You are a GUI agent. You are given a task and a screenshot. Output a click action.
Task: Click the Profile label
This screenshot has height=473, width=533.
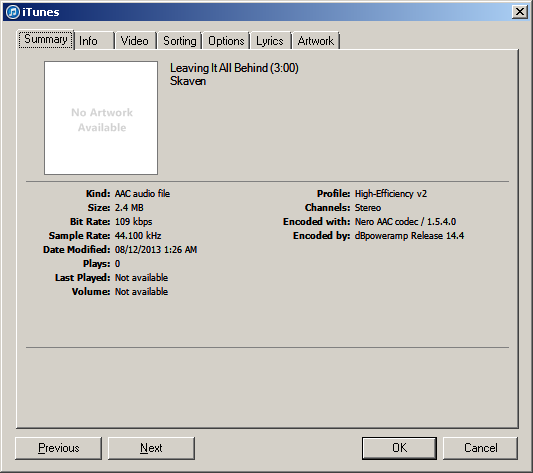click(333, 193)
